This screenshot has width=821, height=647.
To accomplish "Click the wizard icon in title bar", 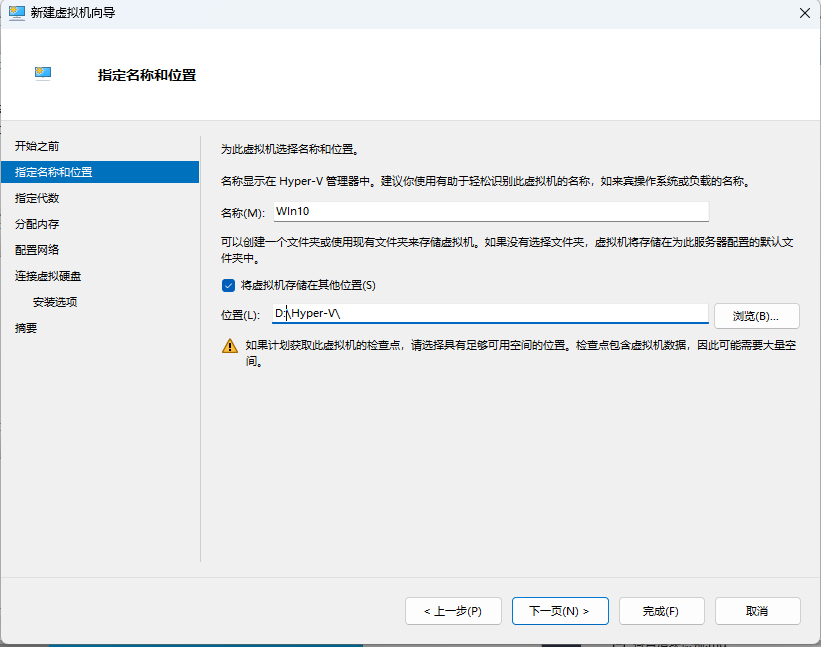I will 17,13.
